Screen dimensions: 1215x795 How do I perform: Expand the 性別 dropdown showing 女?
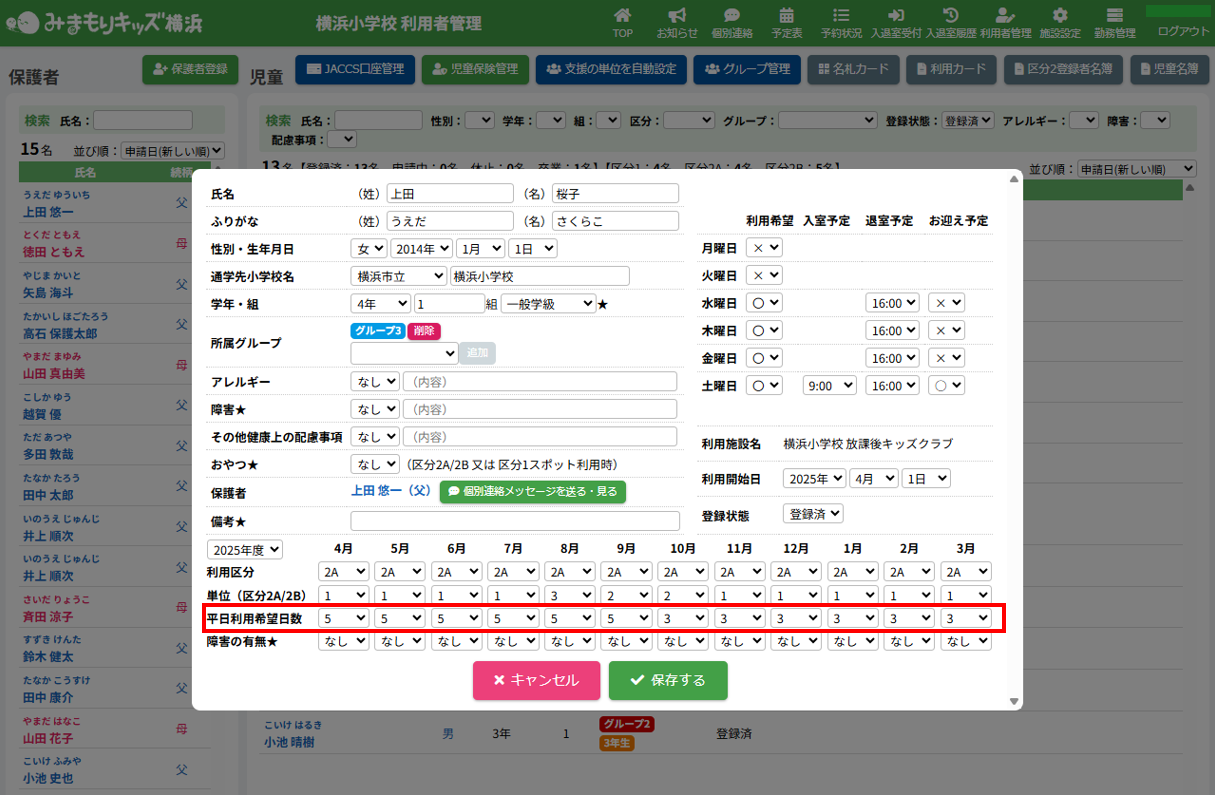(367, 248)
